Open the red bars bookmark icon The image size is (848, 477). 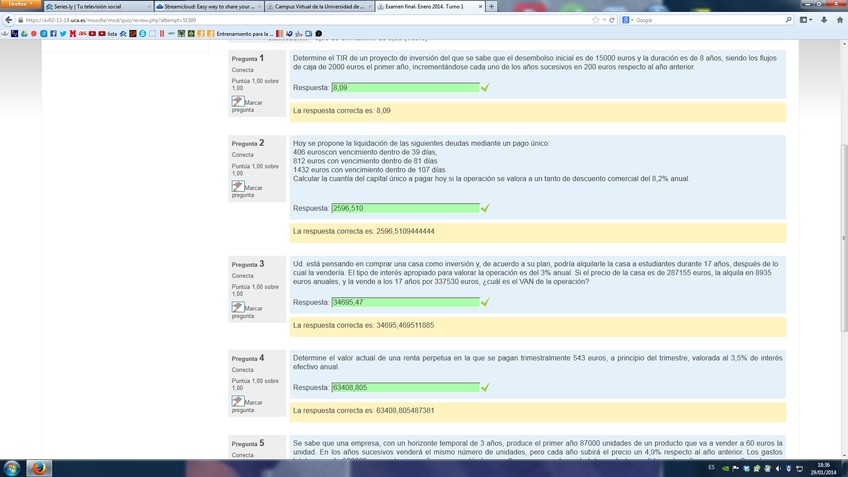[x=162, y=34]
